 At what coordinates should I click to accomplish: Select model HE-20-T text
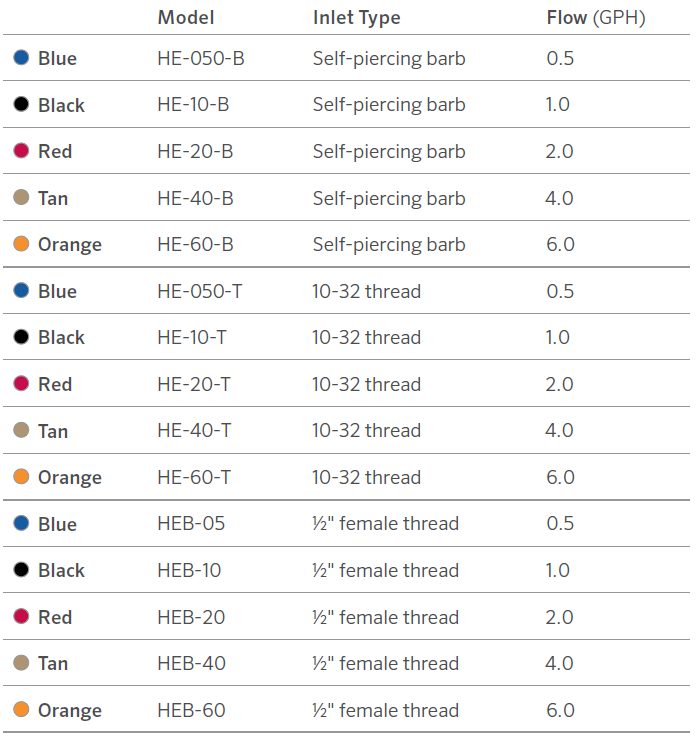tap(194, 384)
